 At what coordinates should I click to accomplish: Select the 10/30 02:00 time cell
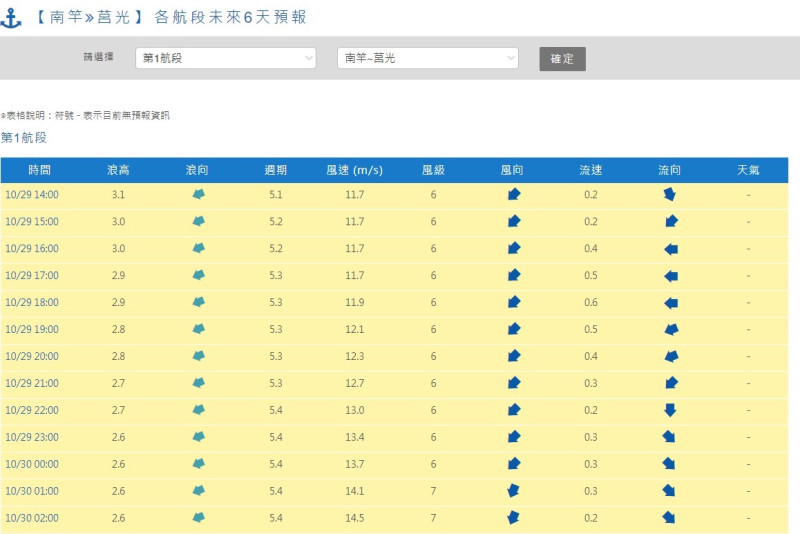coord(32,518)
